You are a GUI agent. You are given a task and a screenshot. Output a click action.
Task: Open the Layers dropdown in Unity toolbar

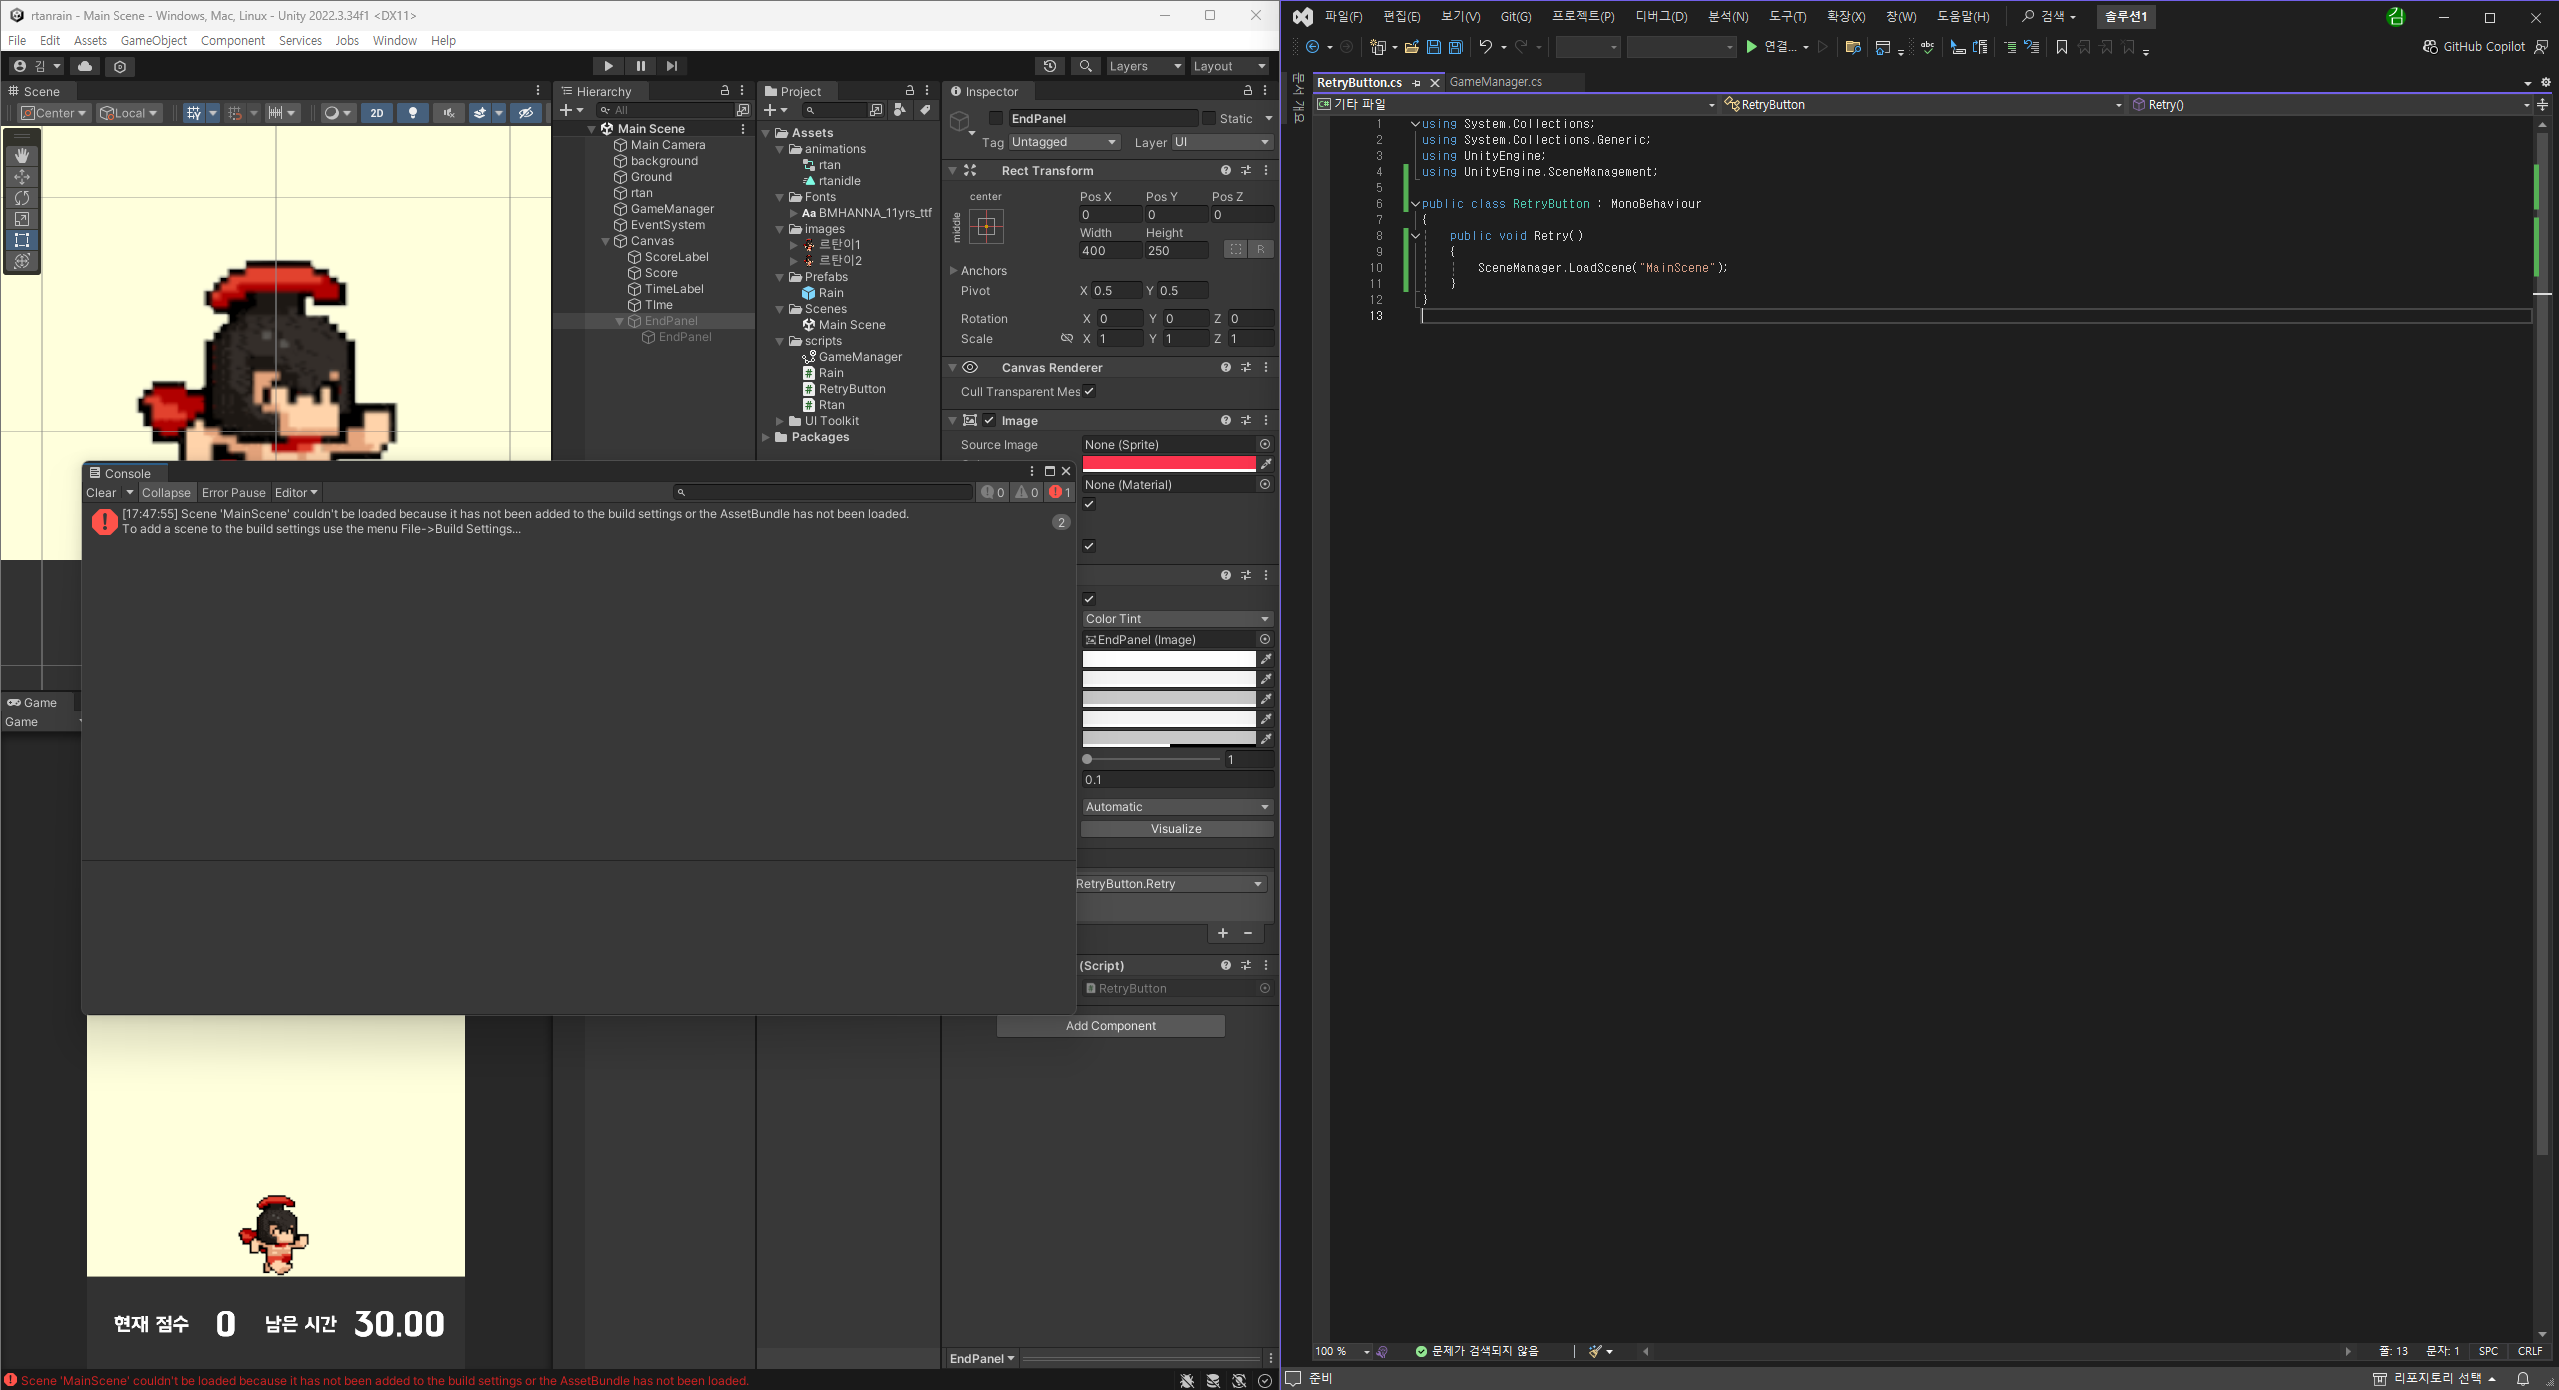pos(1145,66)
